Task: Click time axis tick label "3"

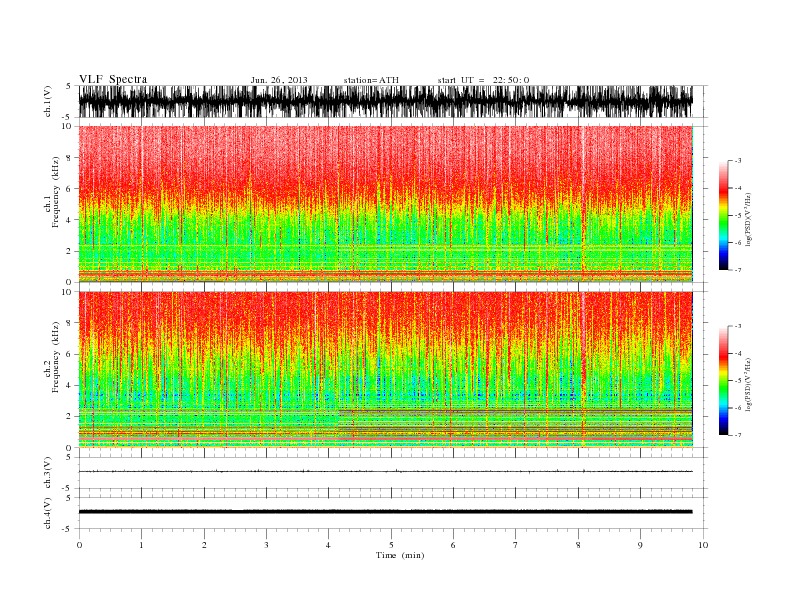Action: pyautogui.click(x=266, y=545)
